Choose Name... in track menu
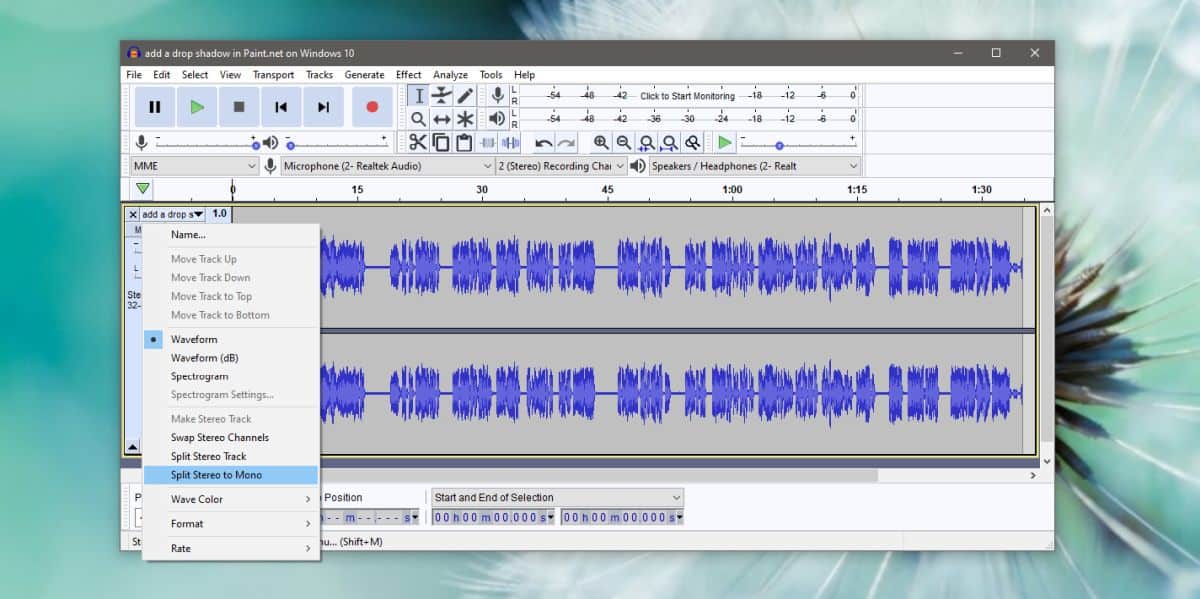1200x599 pixels. click(231, 235)
